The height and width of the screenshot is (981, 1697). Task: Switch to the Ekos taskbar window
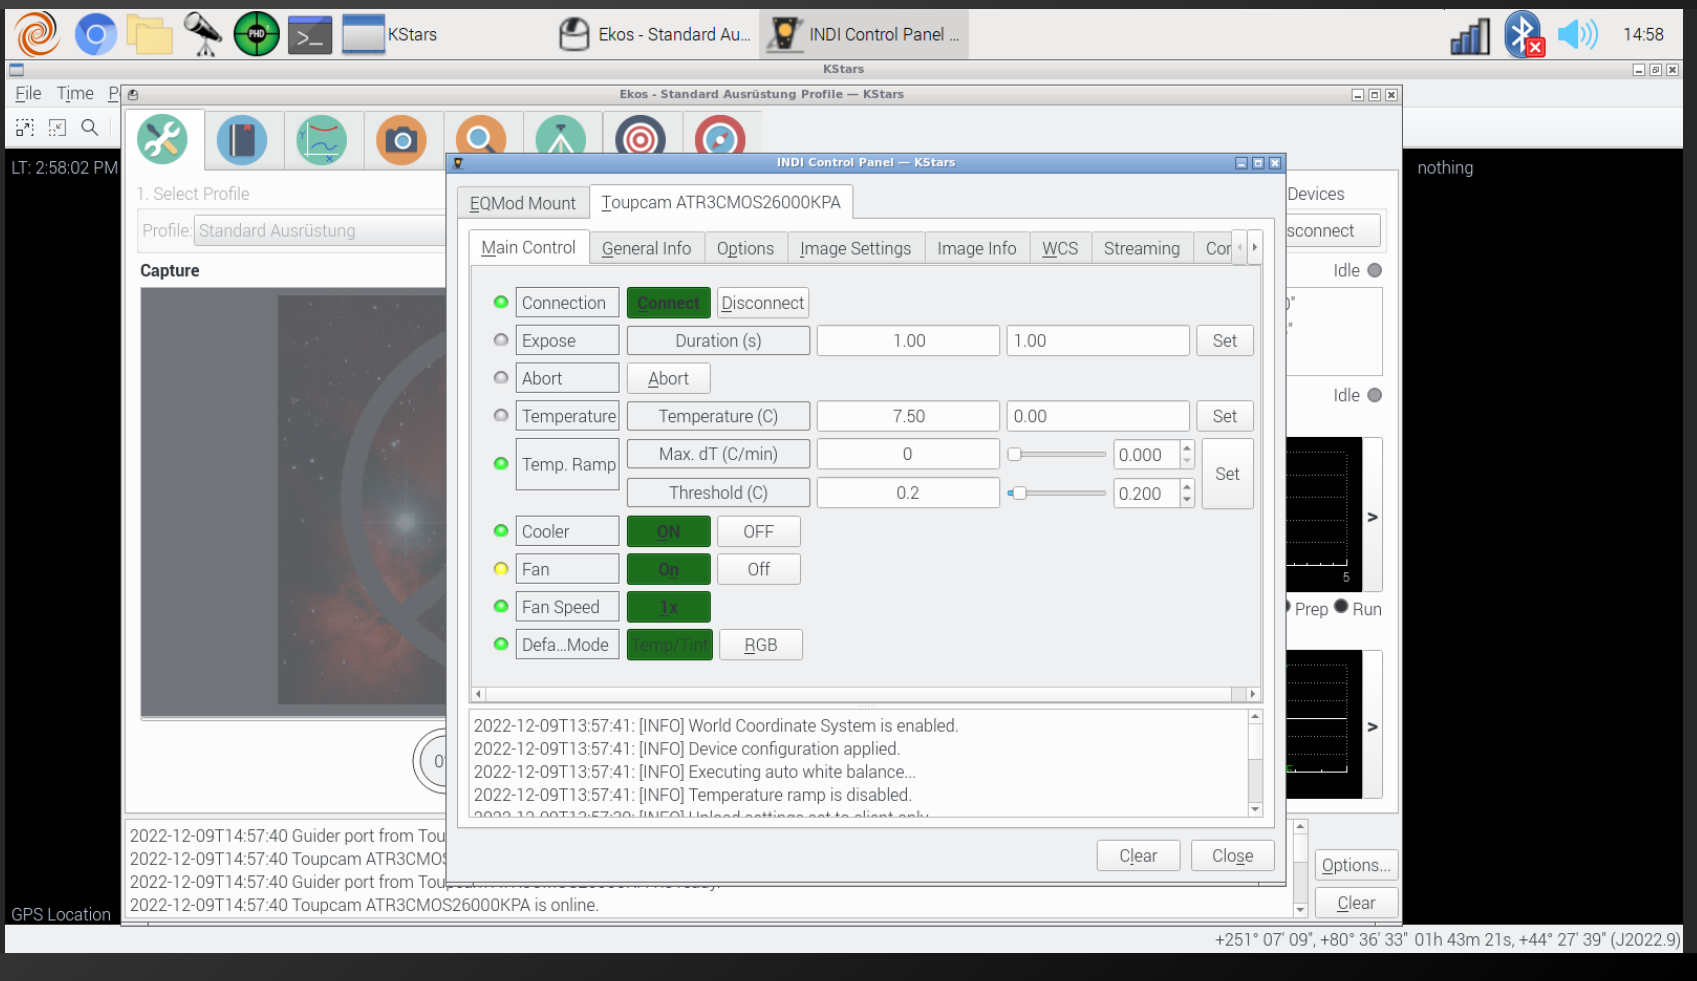coord(654,35)
